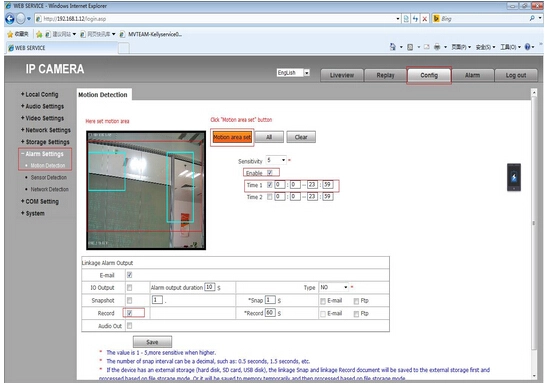Click the red stop-loading X icon

pyautogui.click(x=424, y=19)
